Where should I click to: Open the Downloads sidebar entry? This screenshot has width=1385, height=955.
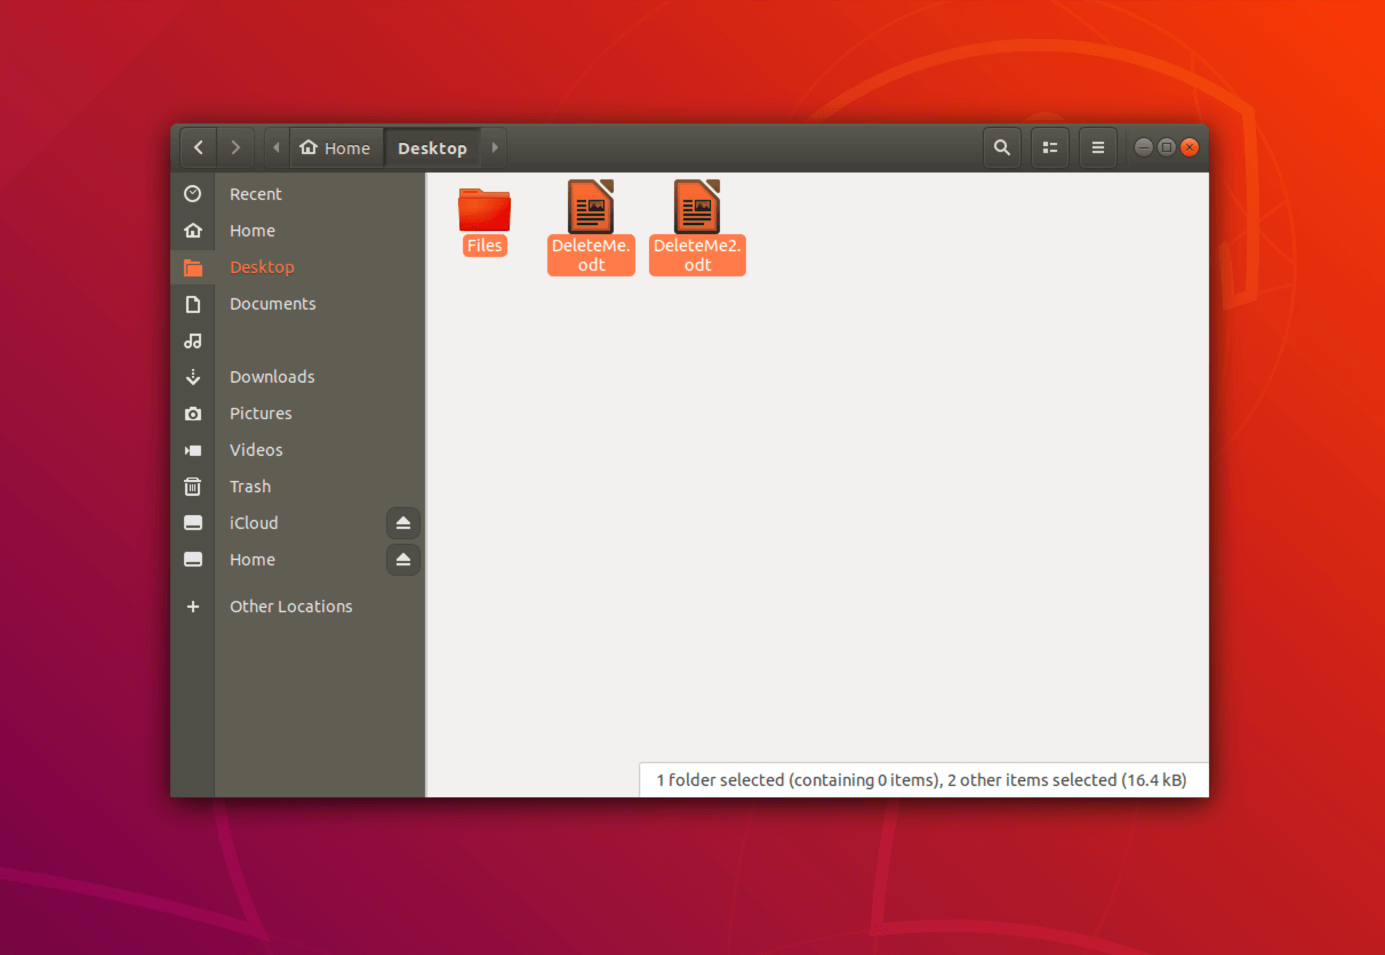tap(271, 376)
